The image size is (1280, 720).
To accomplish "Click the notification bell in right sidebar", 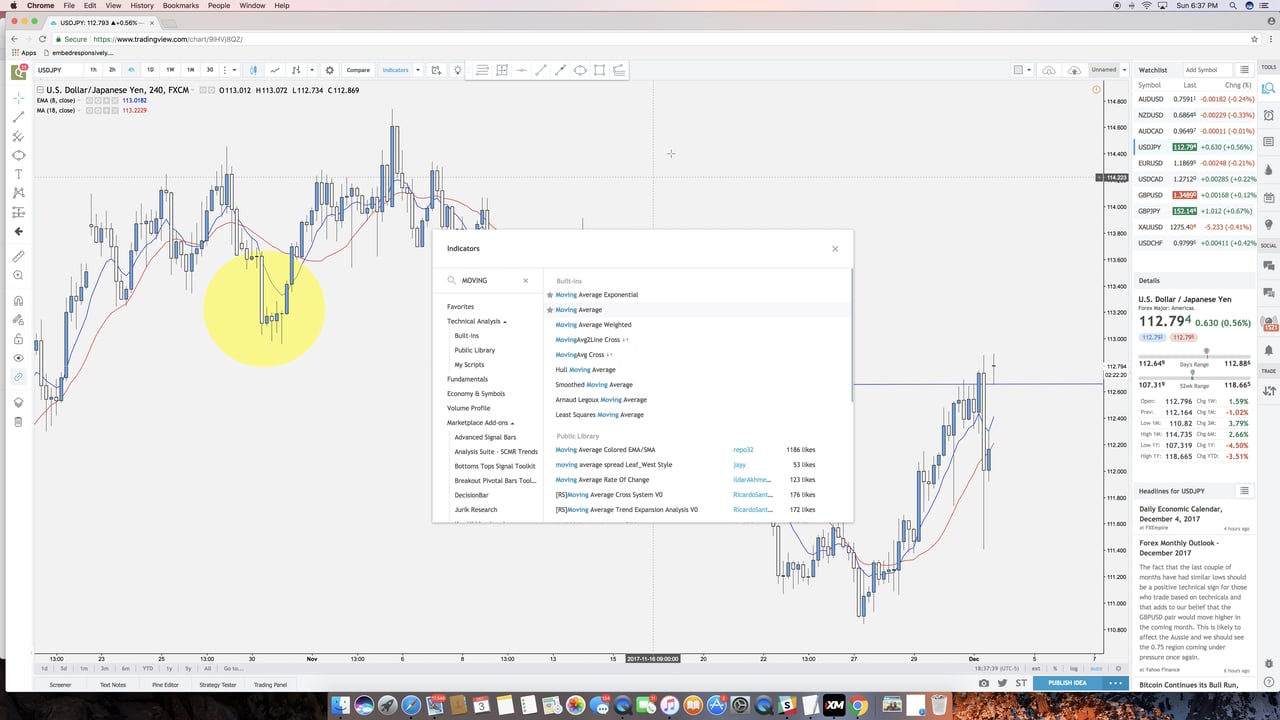I will pyautogui.click(x=1269, y=350).
